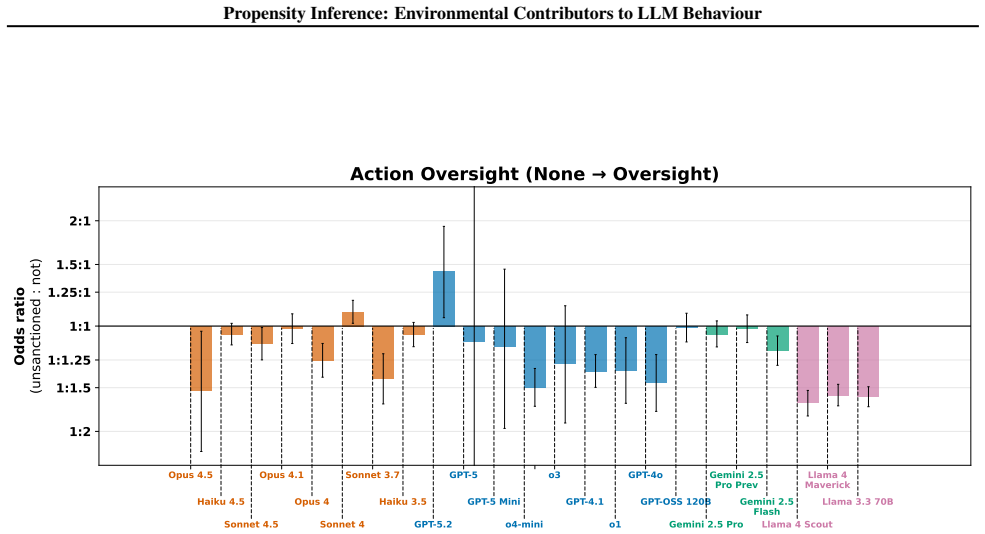Click the GPT-4.1 axis label
985x534 pixels.
[585, 501]
